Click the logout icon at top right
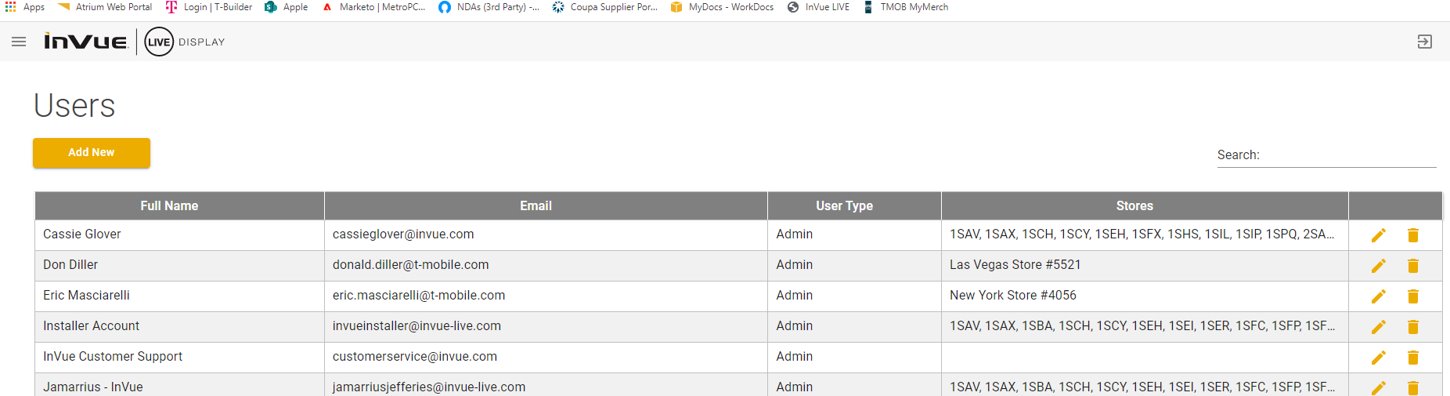Screen dimensions: 1450x396 click(1424, 42)
